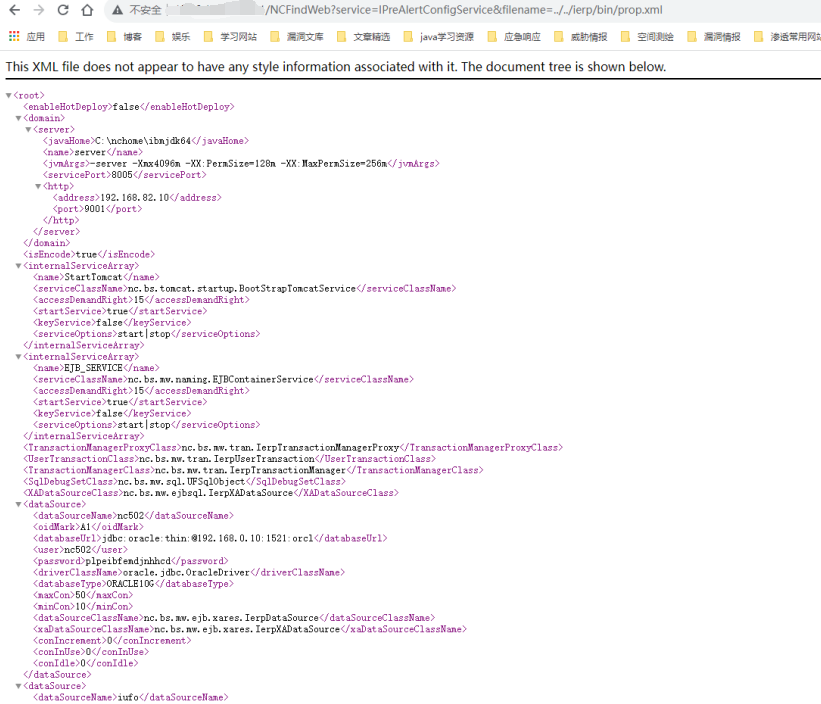Click the browser forward arrow
Image resolution: width=821 pixels, height=704 pixels.
click(38, 11)
